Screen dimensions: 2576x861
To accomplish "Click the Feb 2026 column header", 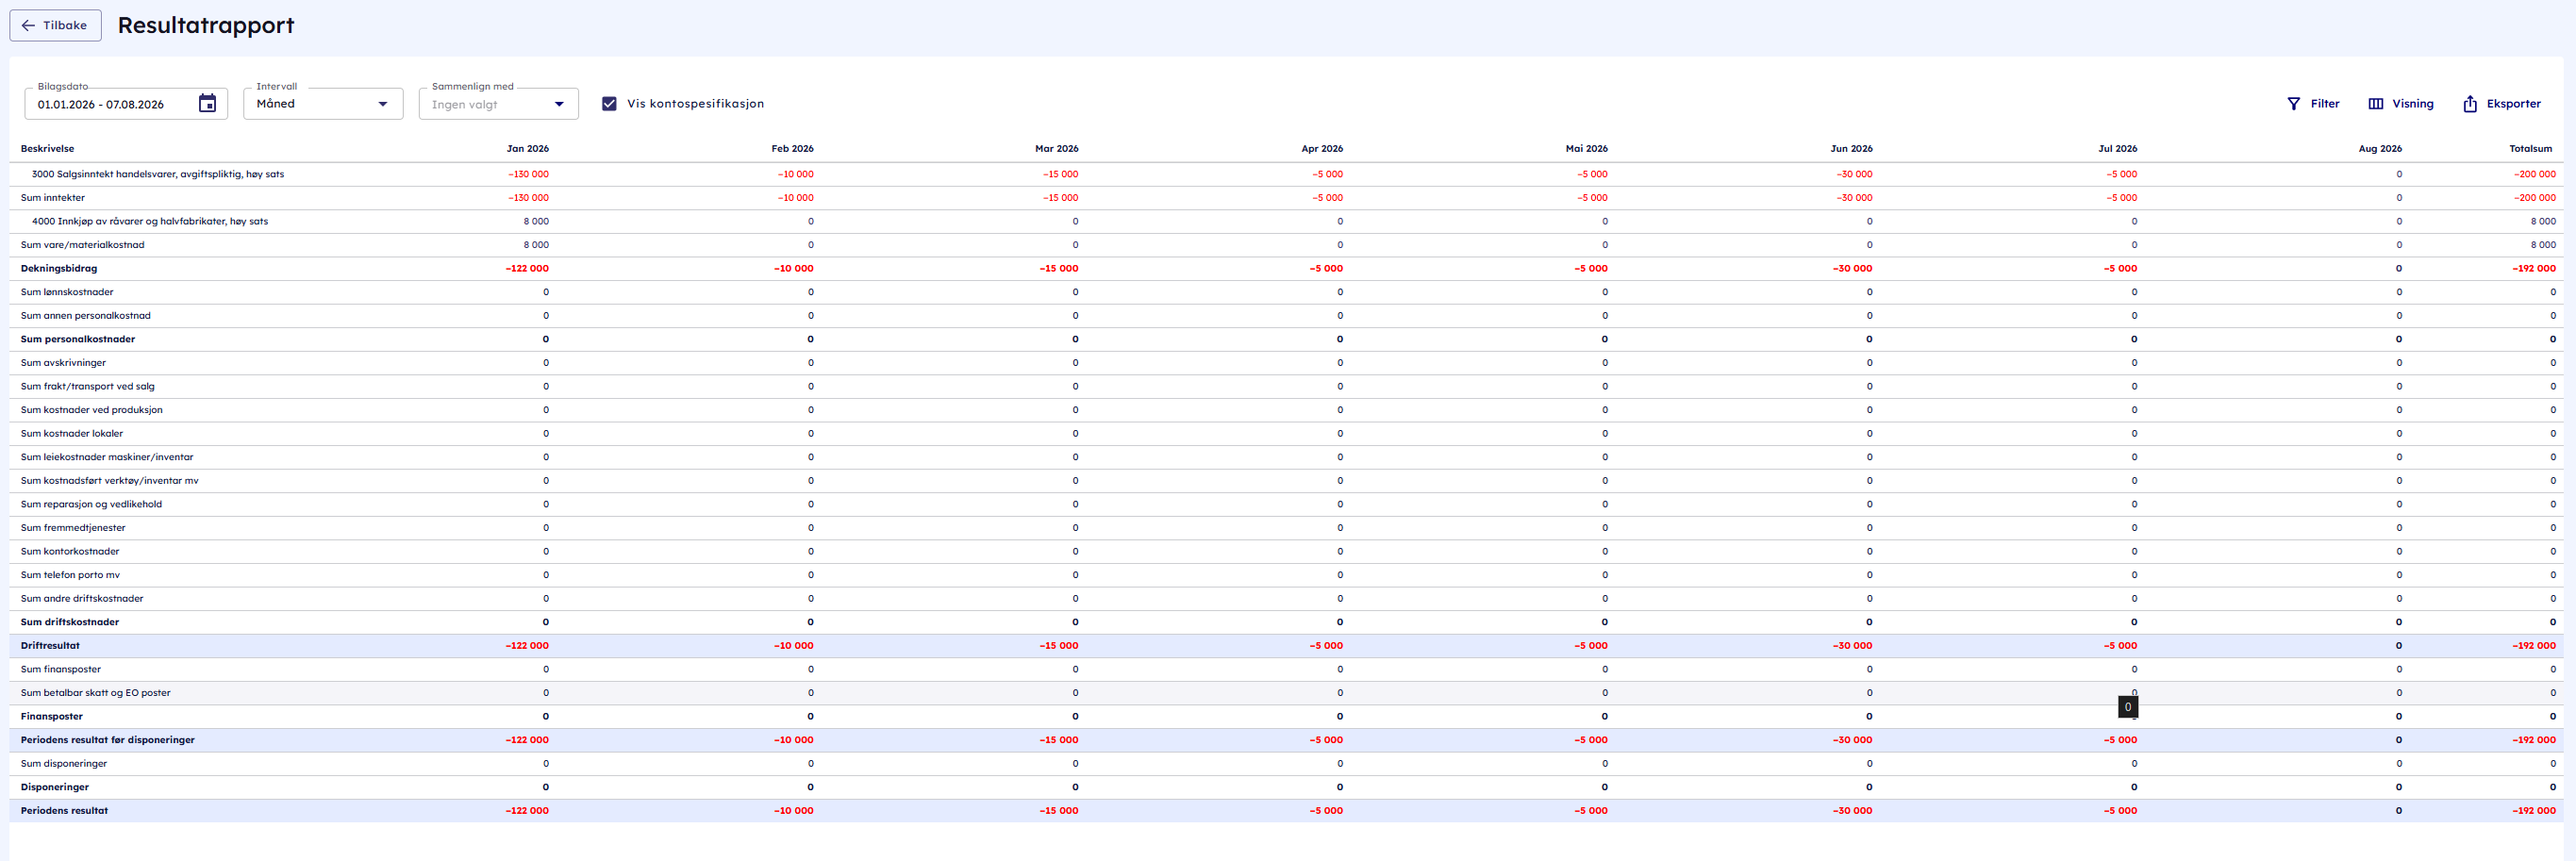I will pos(792,149).
